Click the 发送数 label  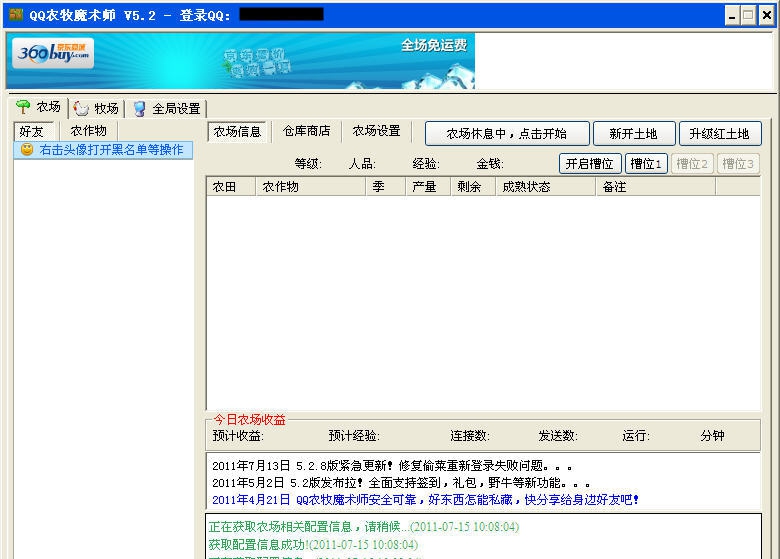coord(558,436)
